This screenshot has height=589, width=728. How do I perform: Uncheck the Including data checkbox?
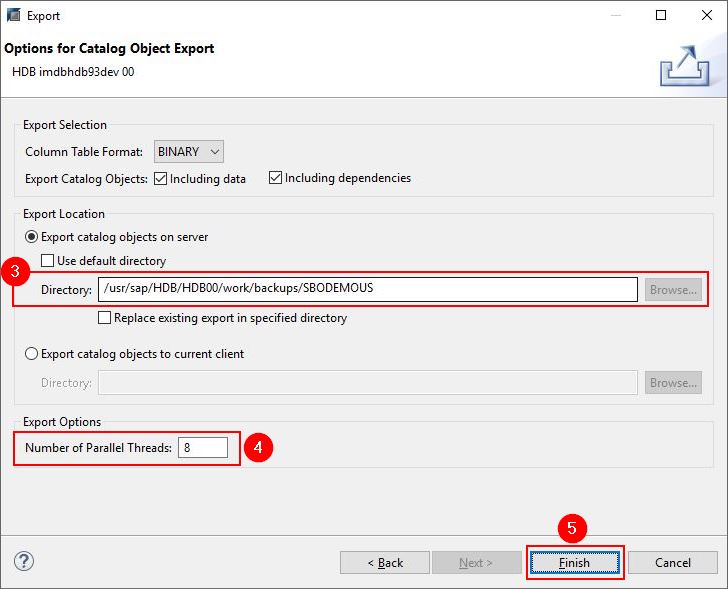160,178
